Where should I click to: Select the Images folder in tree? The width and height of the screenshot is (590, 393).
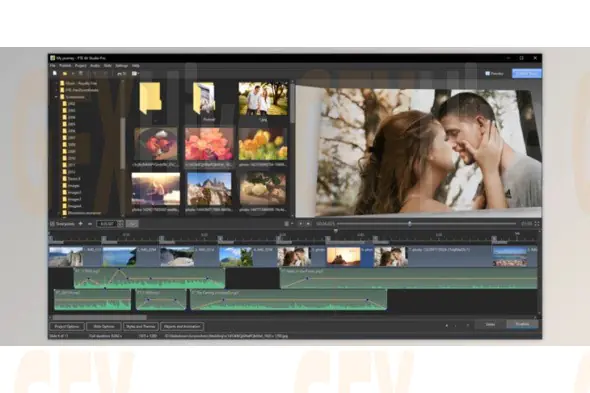pos(71,186)
